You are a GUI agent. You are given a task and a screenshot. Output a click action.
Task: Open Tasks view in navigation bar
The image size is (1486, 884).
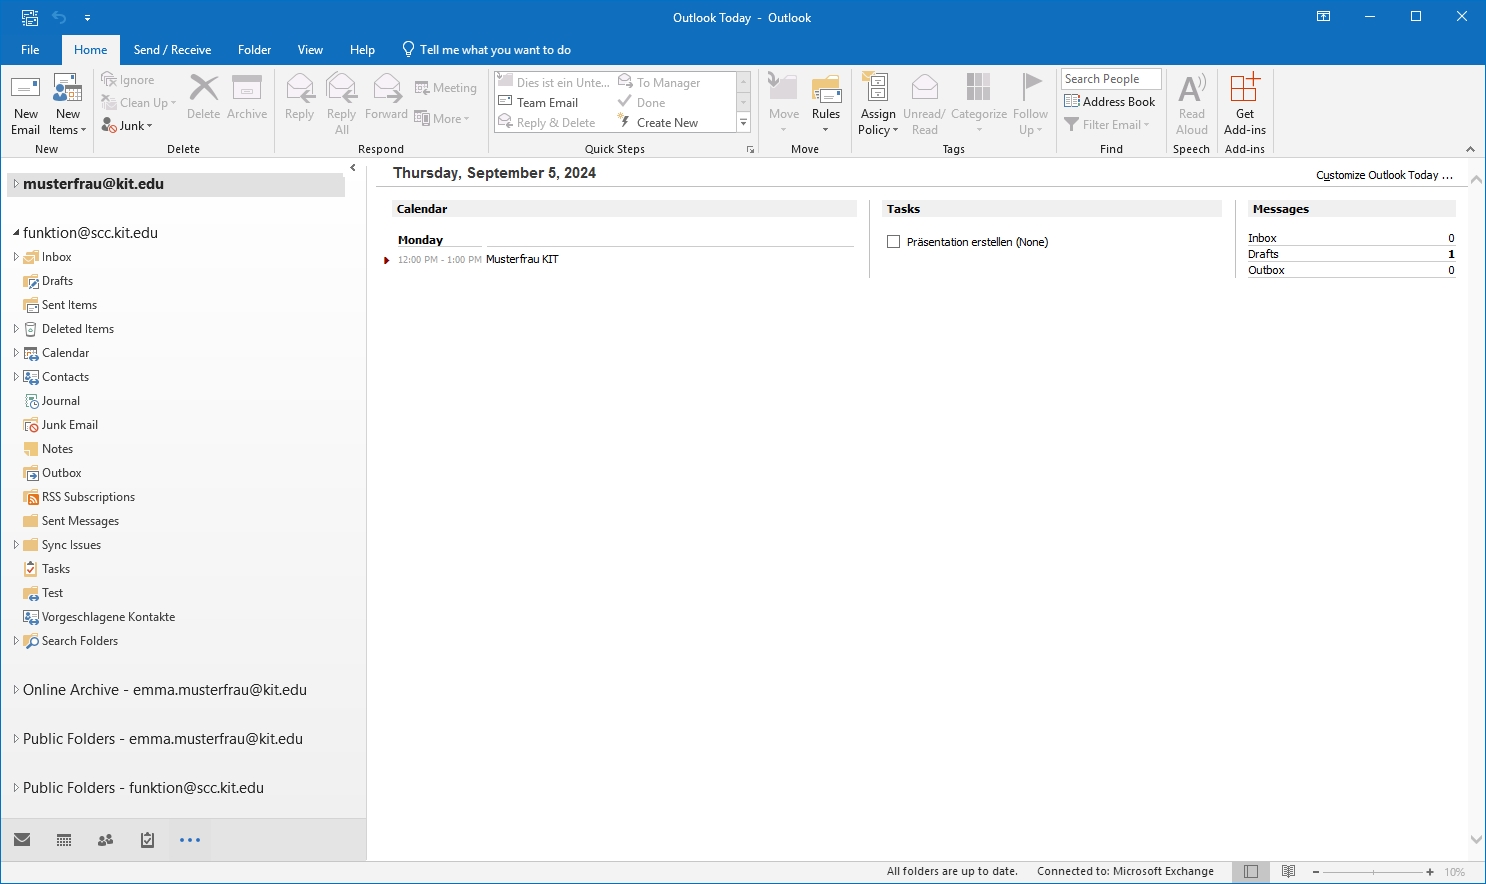coord(147,840)
